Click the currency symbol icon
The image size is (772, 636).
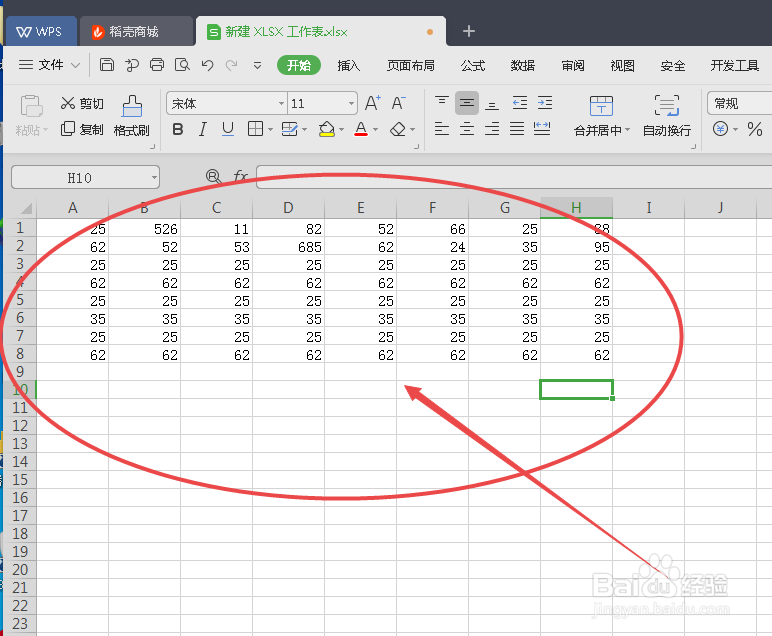coord(720,129)
